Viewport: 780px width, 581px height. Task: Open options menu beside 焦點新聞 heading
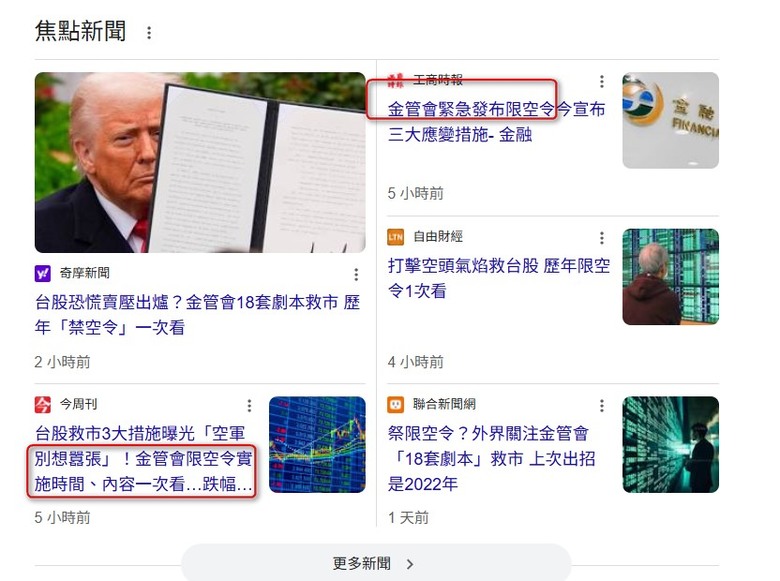(x=149, y=33)
